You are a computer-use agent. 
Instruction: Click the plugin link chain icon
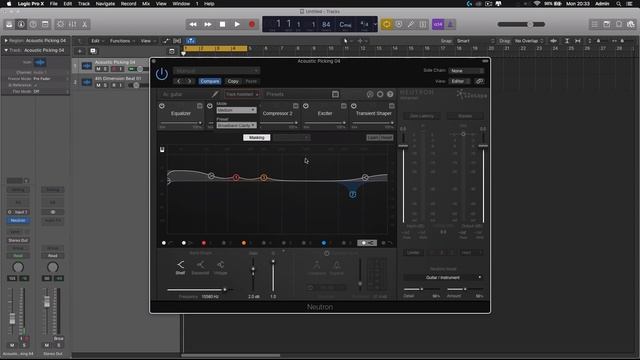point(480,81)
